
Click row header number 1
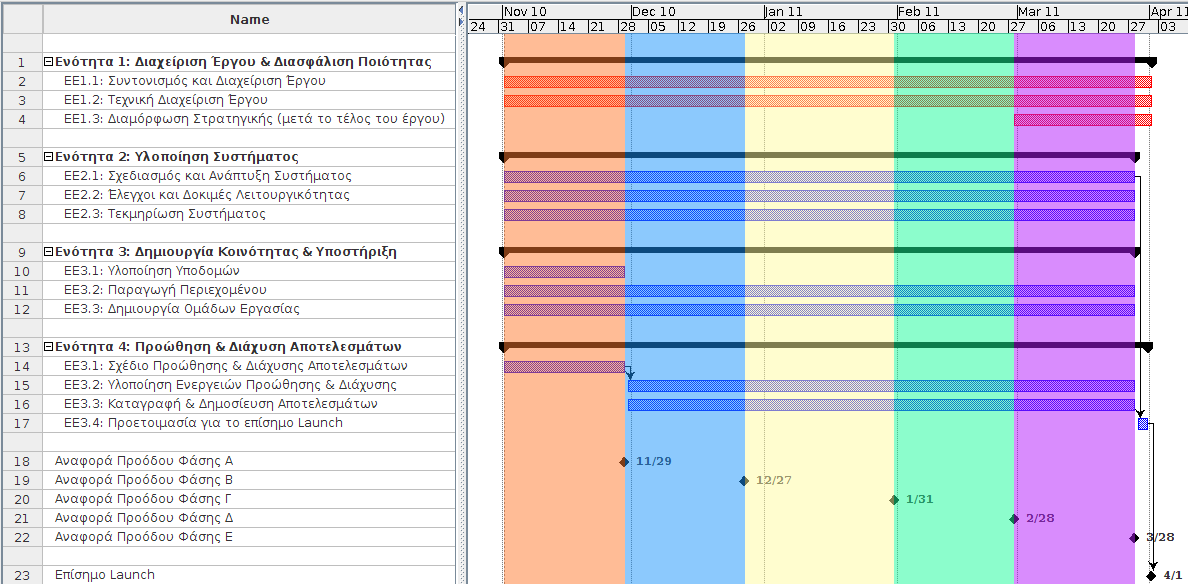coord(23,62)
